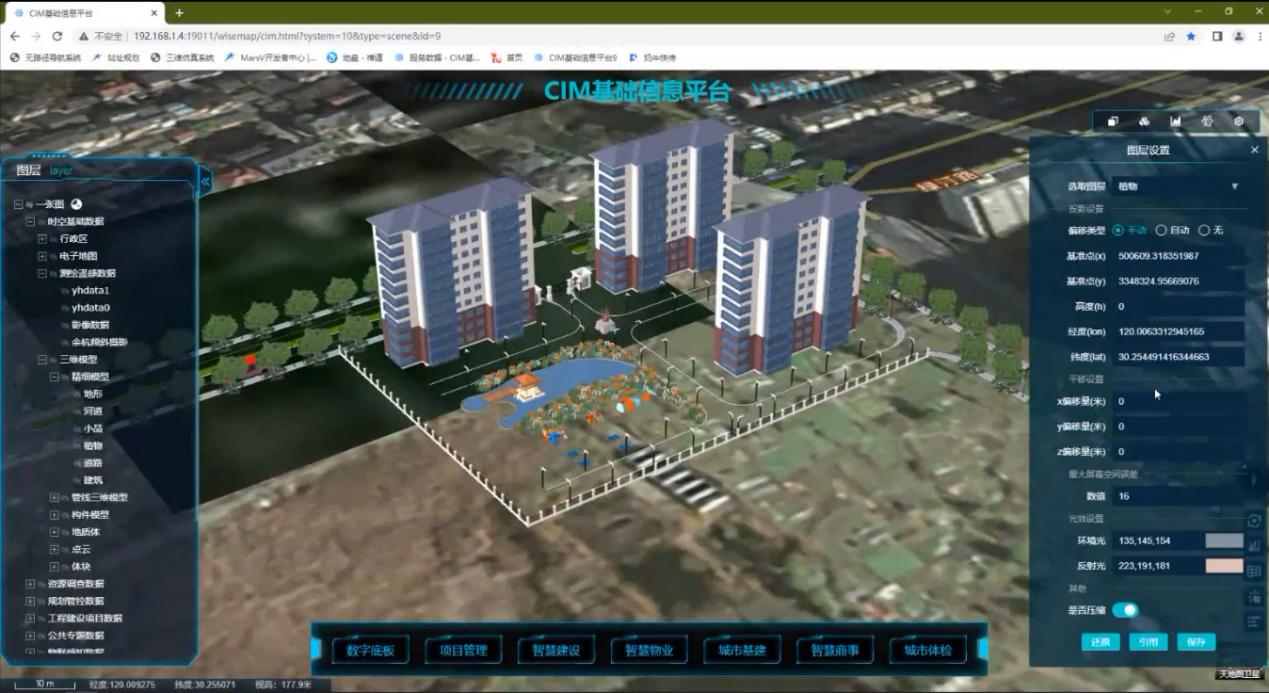Click the grid table icon on right sidebar
1269x693 pixels.
coord(1254,571)
